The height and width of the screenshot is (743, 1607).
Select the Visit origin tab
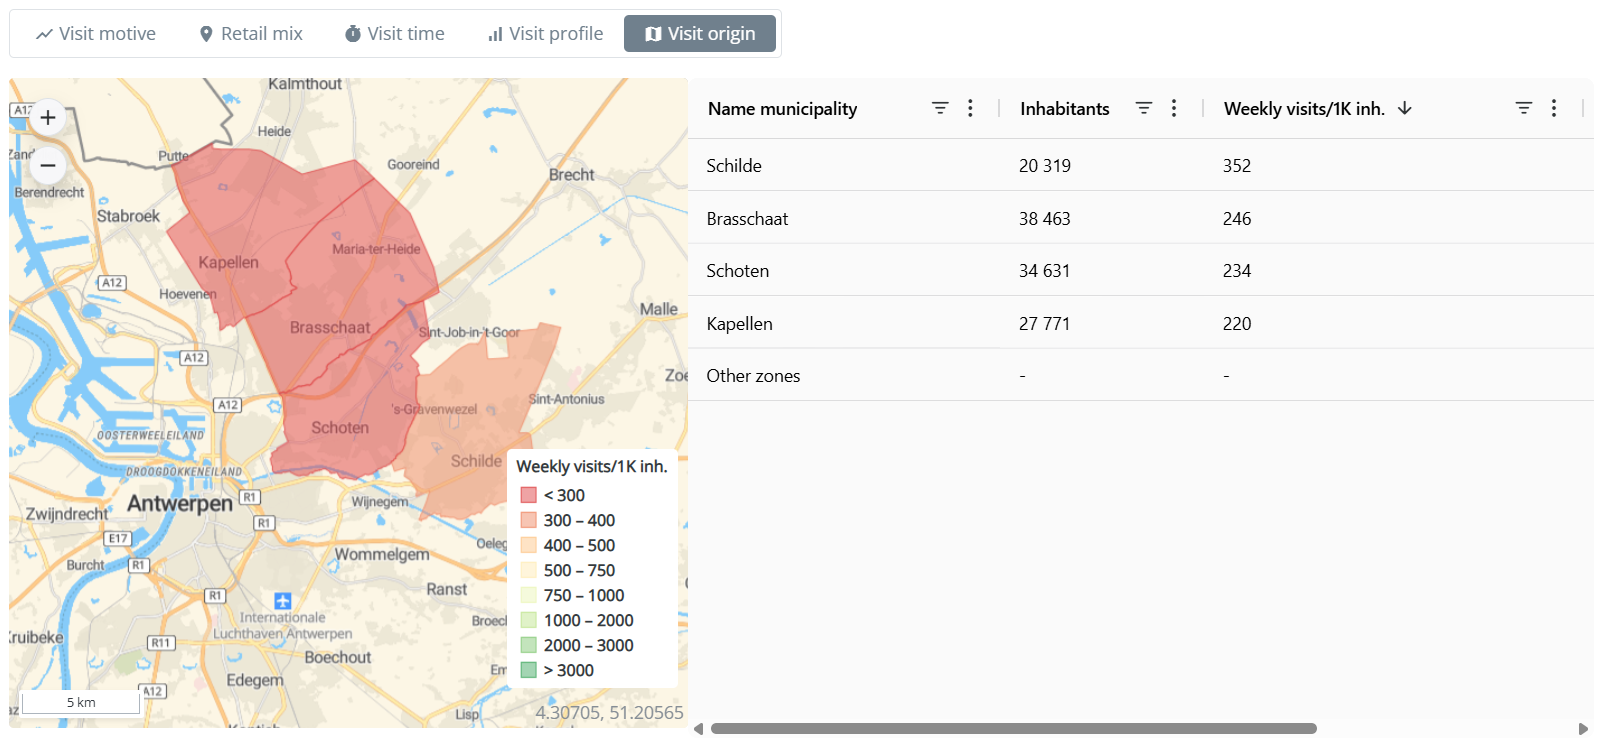[x=700, y=34]
